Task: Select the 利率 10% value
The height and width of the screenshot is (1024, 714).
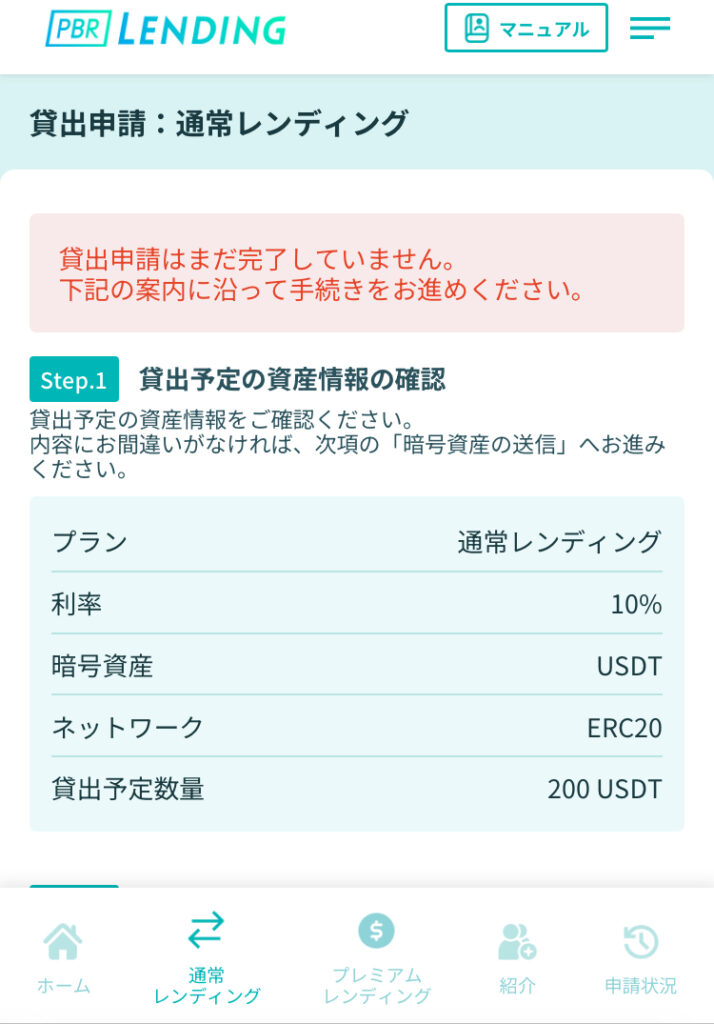Action: 636,604
